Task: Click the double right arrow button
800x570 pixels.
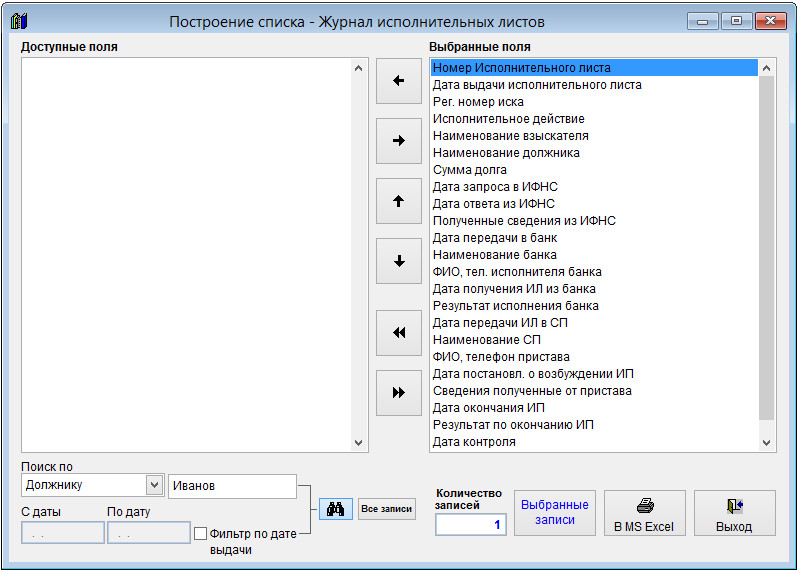Action: tap(398, 392)
